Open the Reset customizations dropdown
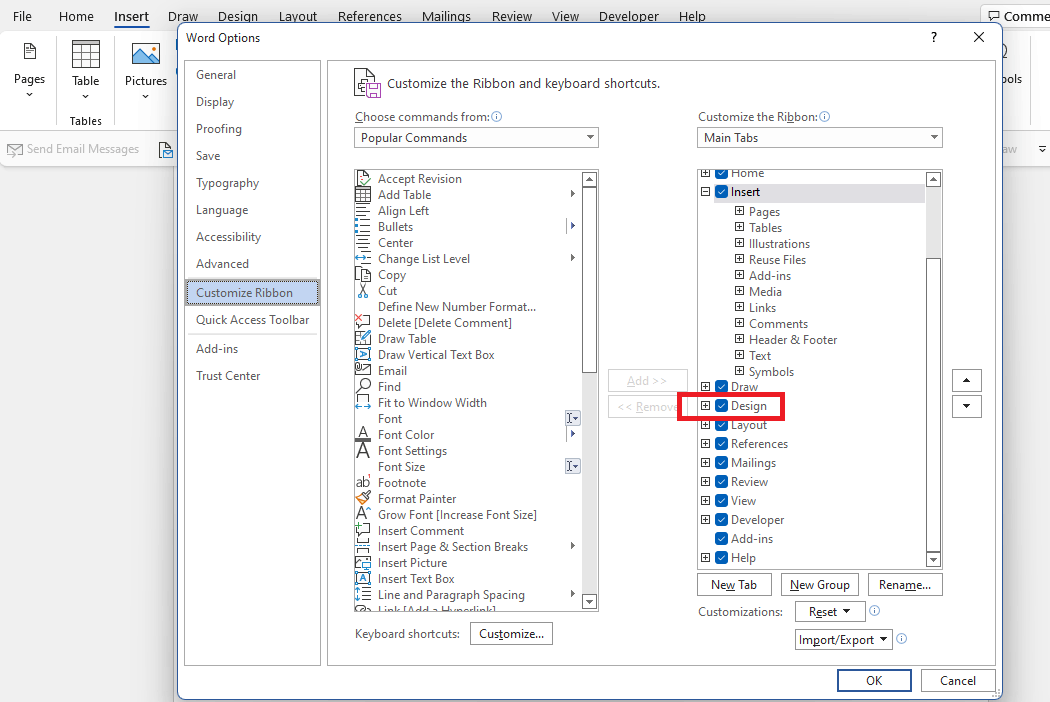The width and height of the screenshot is (1050, 702). pos(830,612)
